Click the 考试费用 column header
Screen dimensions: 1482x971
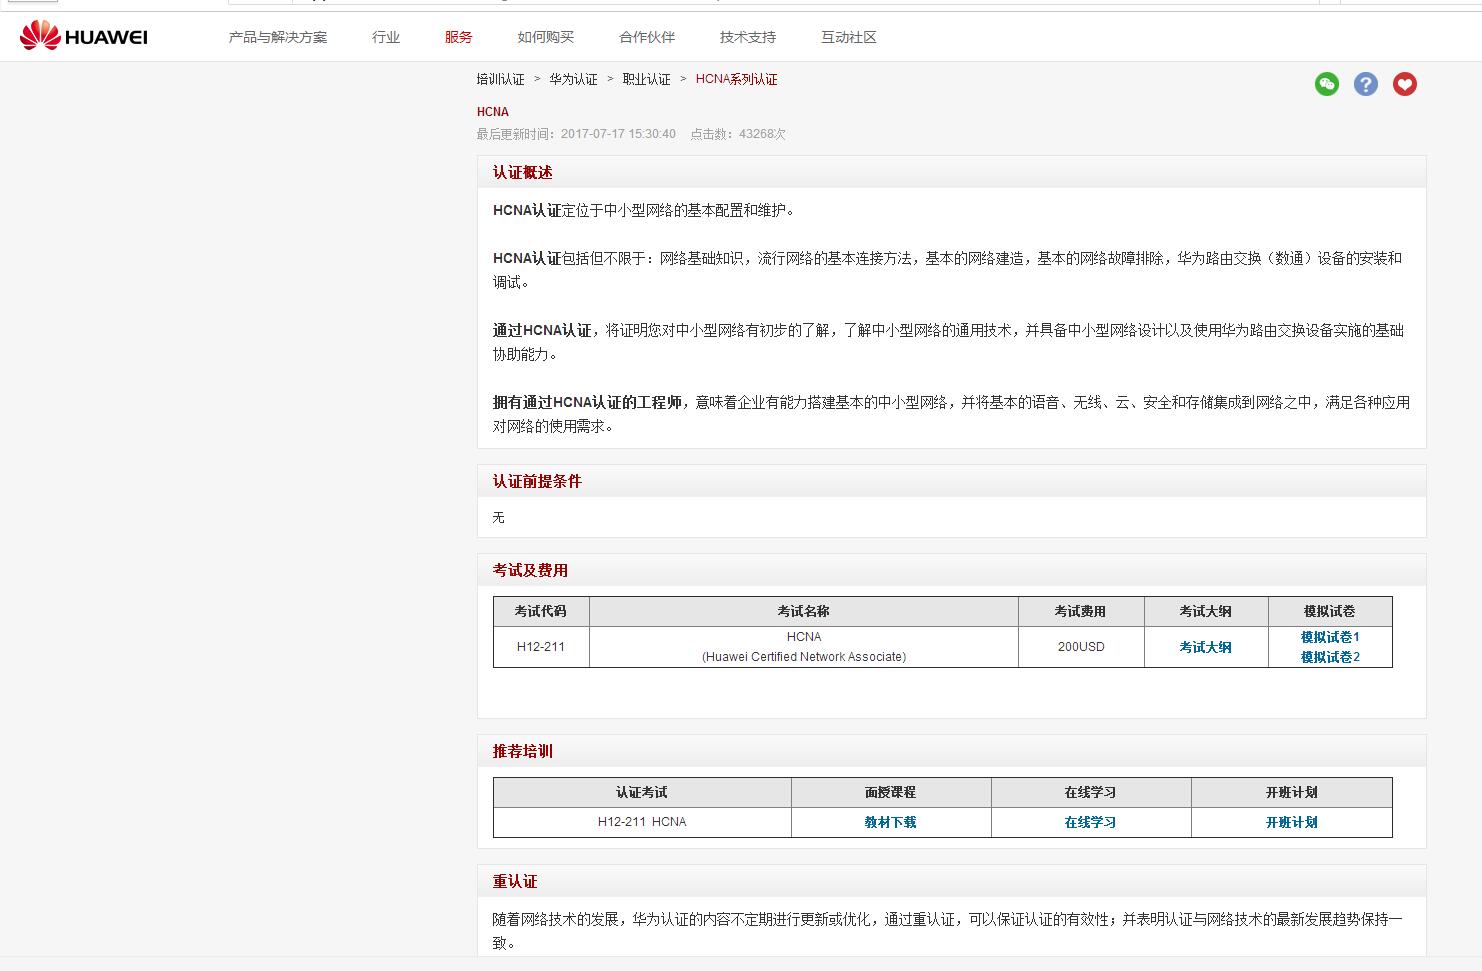[1081, 611]
